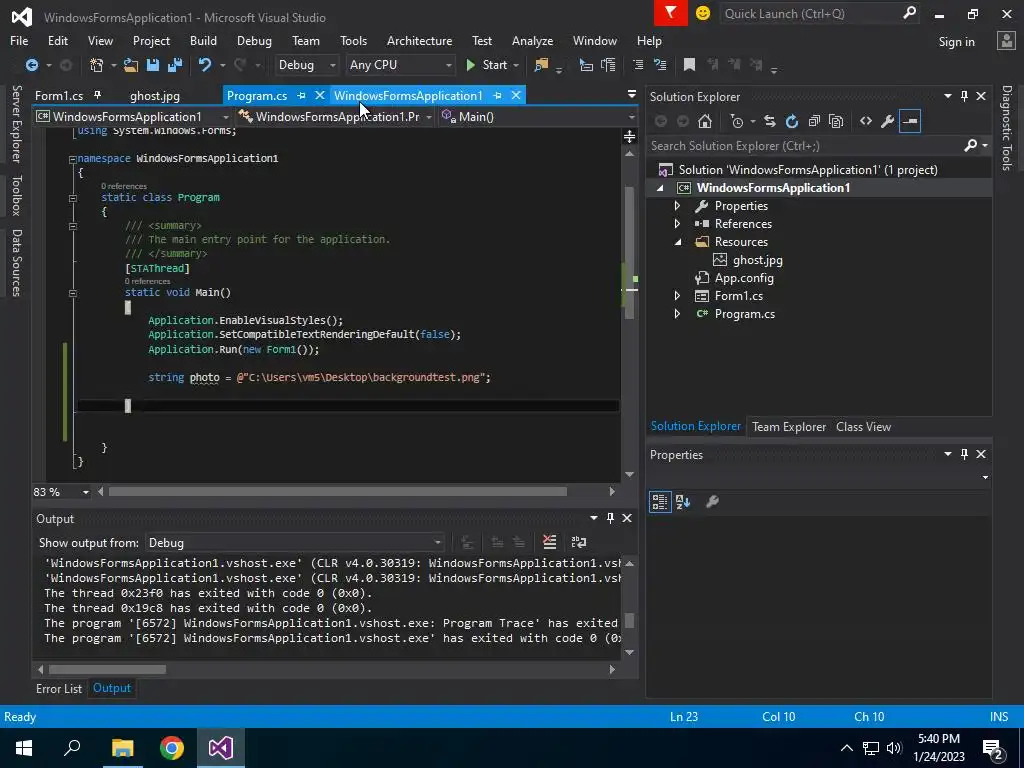The height and width of the screenshot is (768, 1024).
Task: Expand the Program.cs node in Solution Explorer
Action: 677,314
